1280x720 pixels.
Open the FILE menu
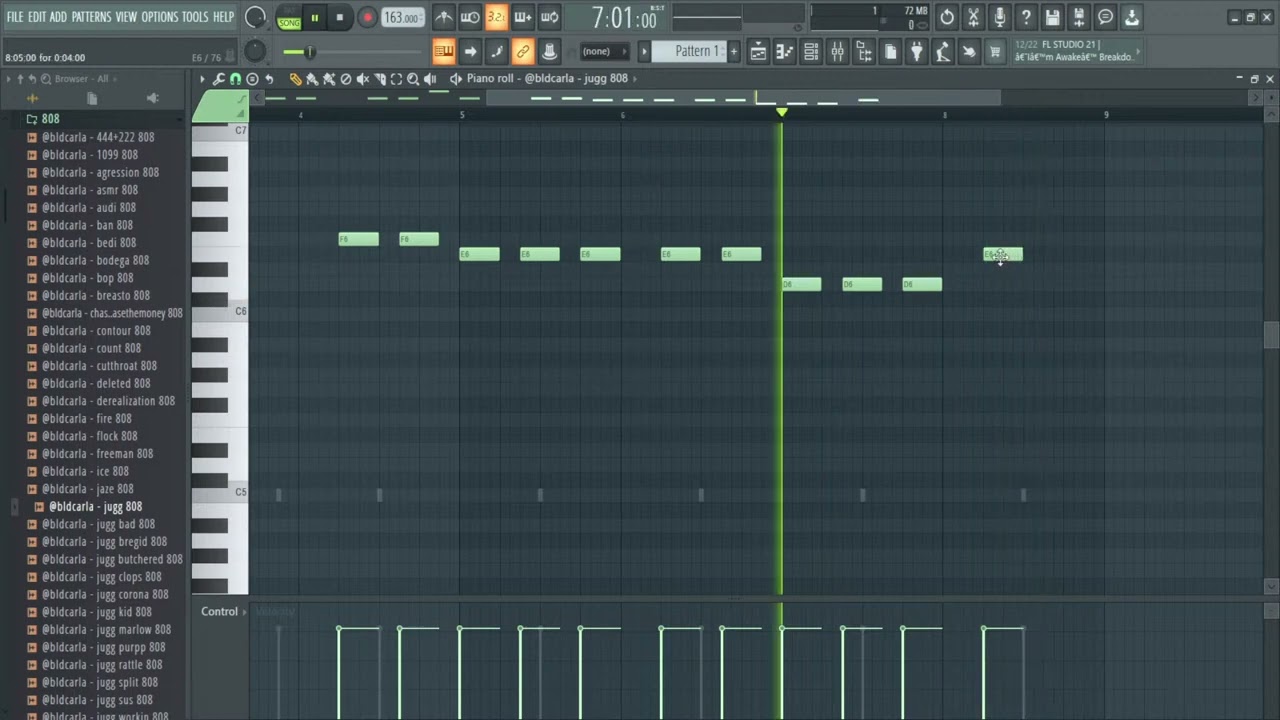click(x=15, y=17)
